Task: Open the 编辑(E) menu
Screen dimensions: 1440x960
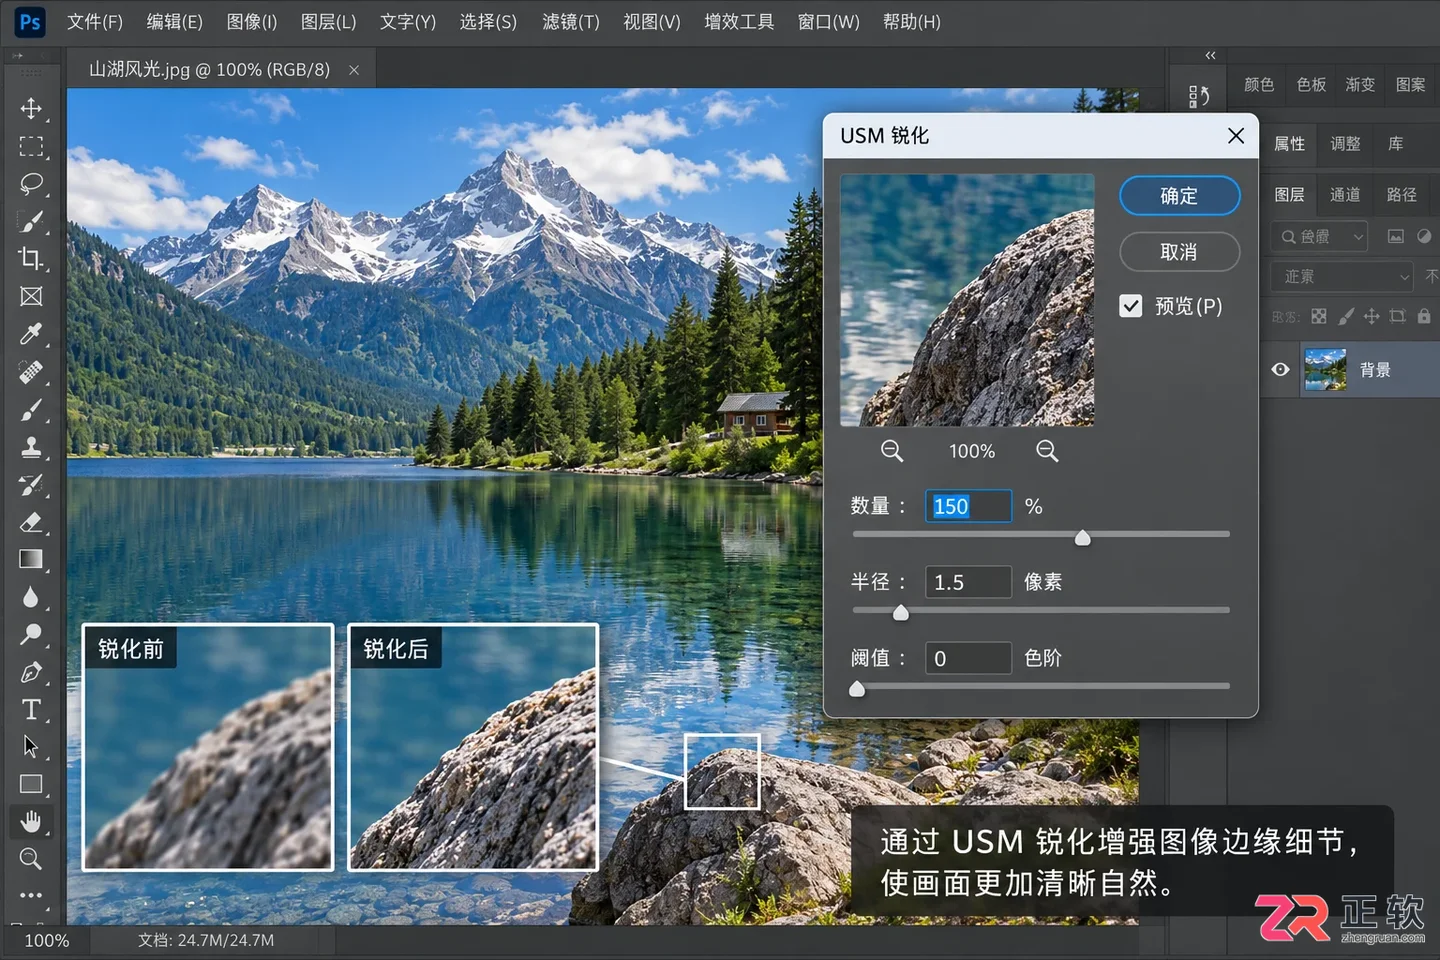Action: coord(174,22)
